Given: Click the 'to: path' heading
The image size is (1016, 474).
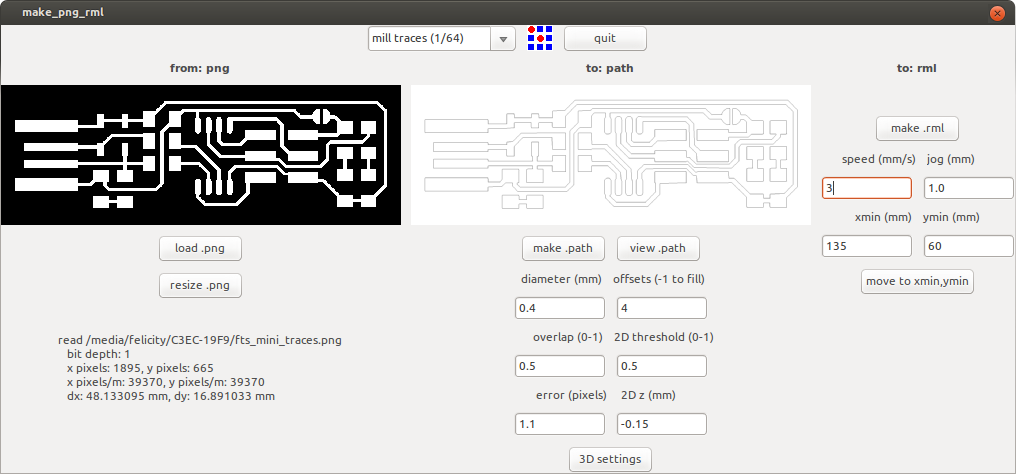Looking at the screenshot, I should [610, 68].
